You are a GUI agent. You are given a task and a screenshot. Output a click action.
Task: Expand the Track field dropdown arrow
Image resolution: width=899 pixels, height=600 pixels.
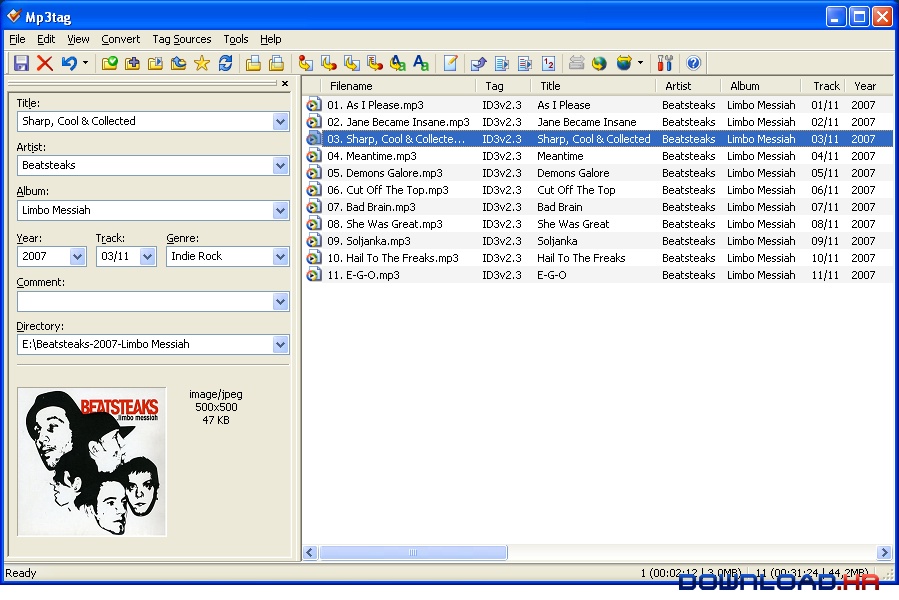pos(147,256)
